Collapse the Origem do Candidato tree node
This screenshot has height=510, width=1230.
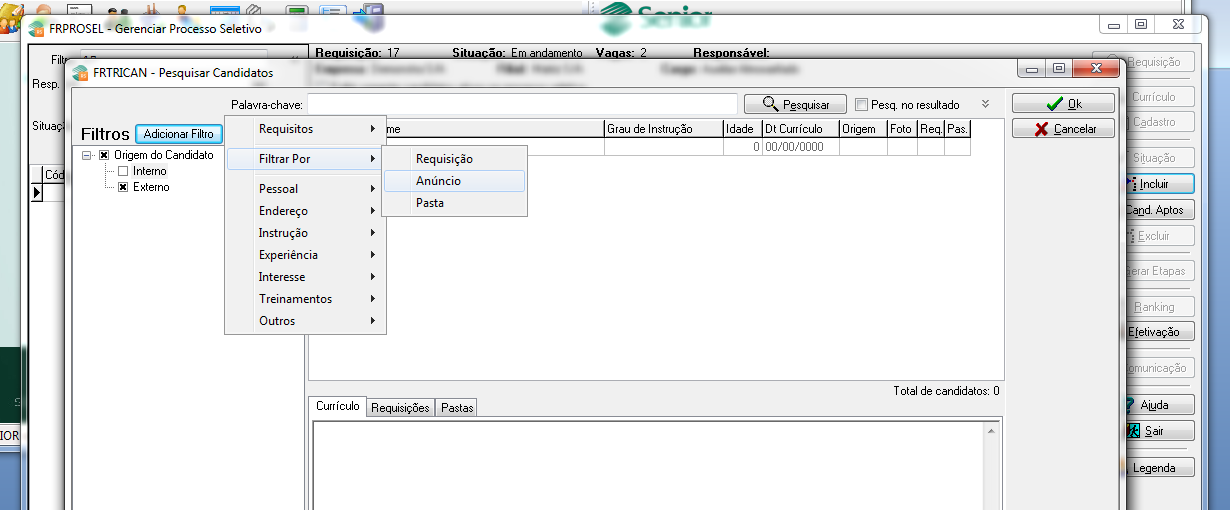pos(88,156)
